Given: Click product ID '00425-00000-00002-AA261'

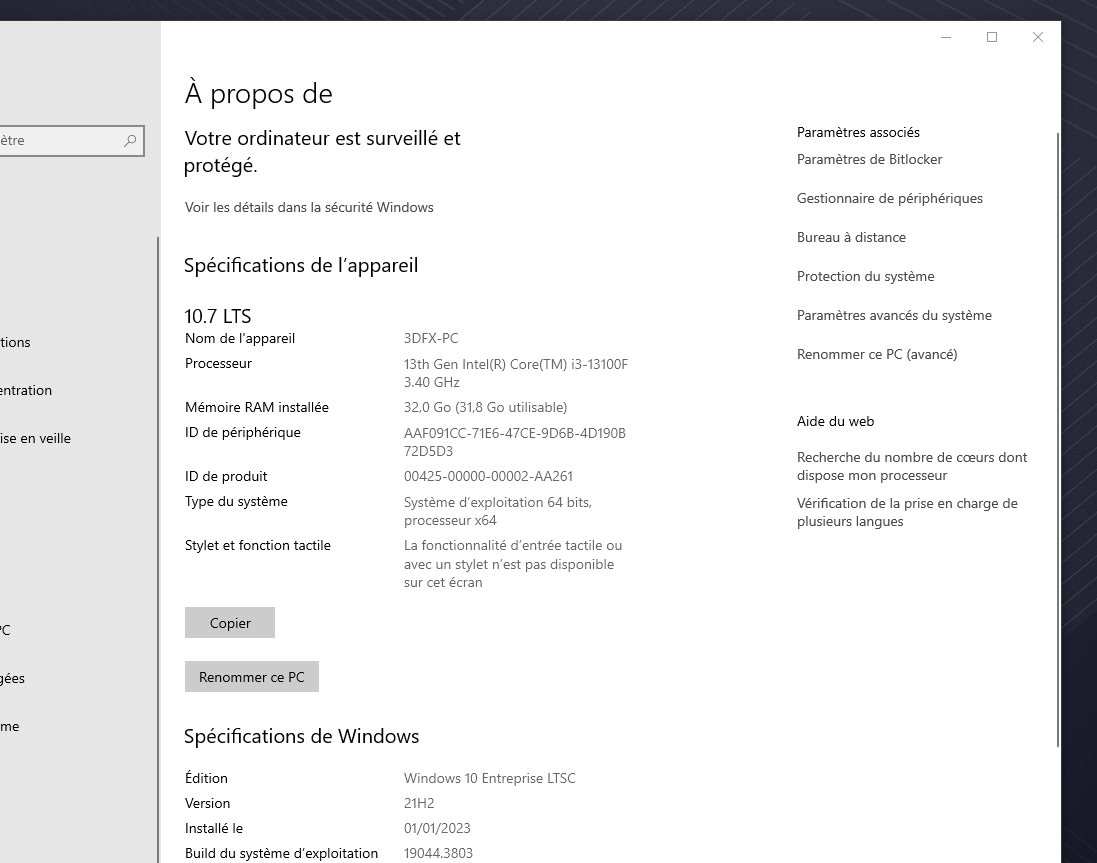Looking at the screenshot, I should coord(488,476).
